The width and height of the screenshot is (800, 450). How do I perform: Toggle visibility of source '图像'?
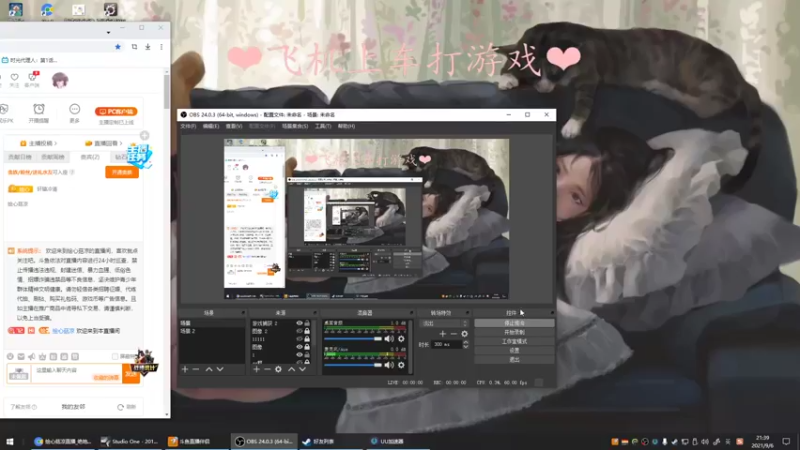(x=299, y=347)
